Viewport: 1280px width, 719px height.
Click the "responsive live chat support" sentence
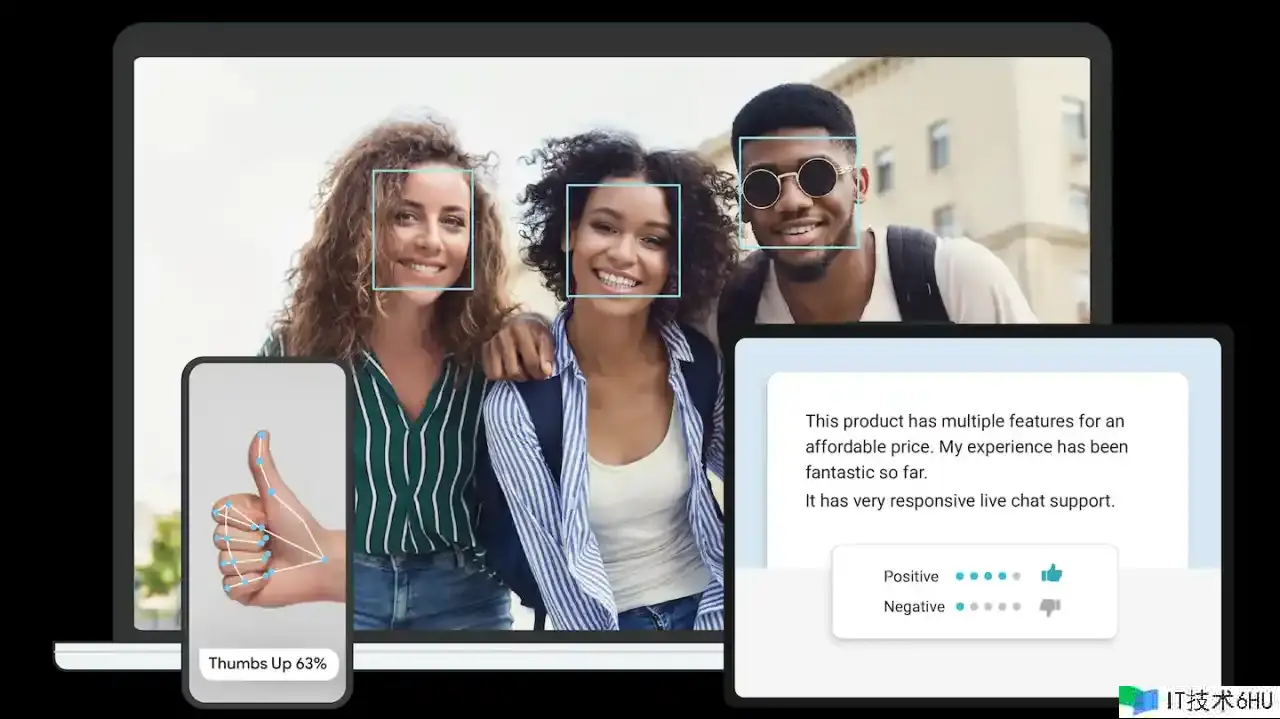point(960,501)
